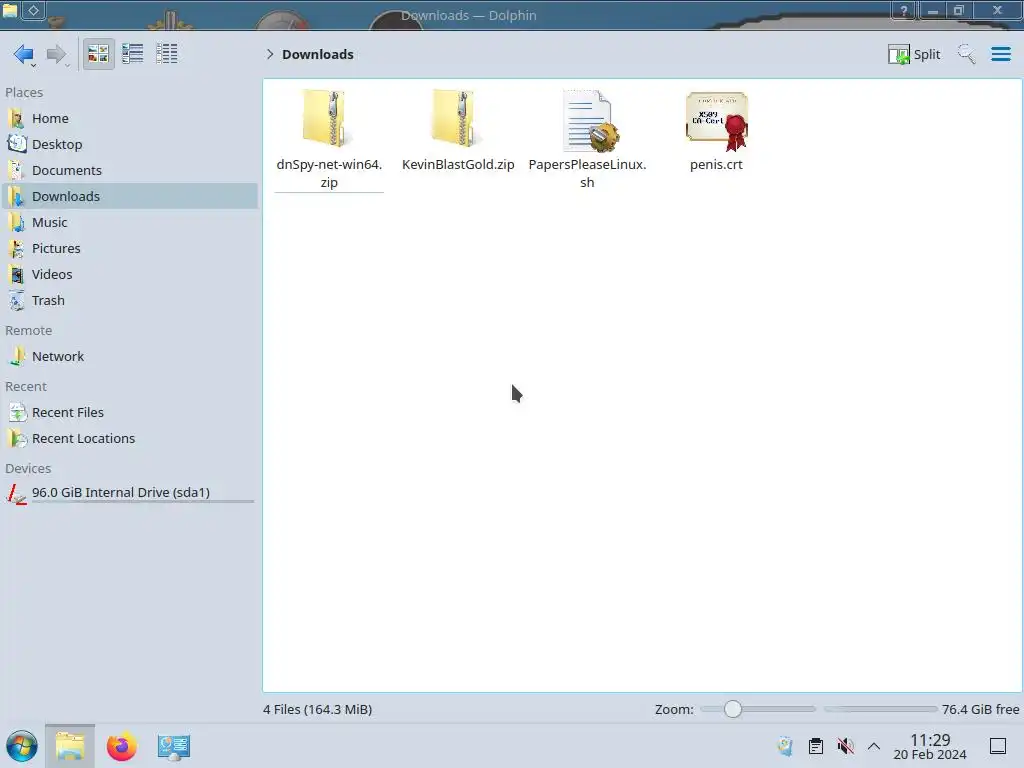Open Trash in Places
Screen dimensions: 1024x768
(130, 301)
